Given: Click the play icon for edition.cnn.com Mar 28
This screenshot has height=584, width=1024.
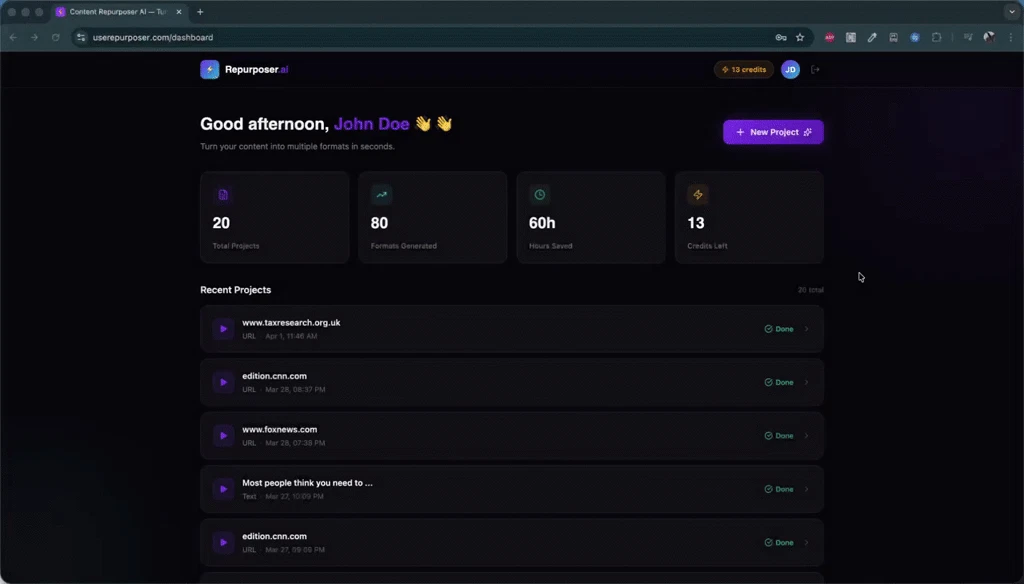Looking at the screenshot, I should [223, 383].
